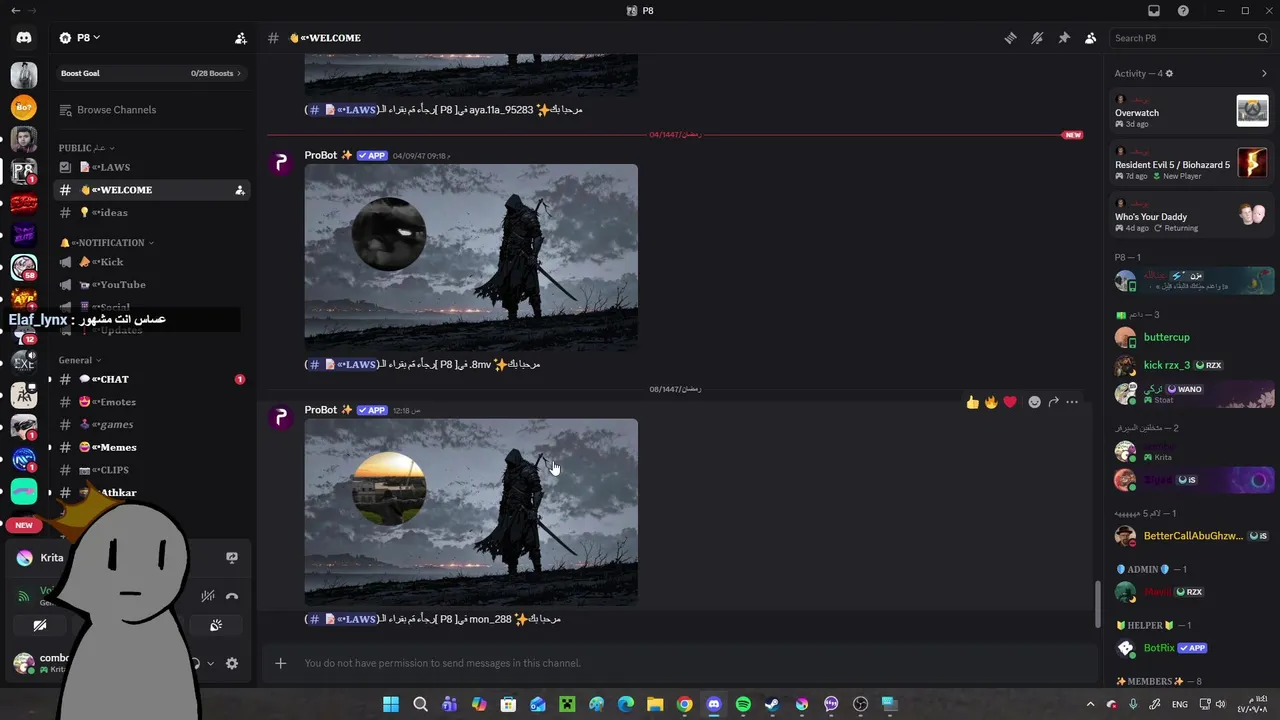Open the Emotes channel
Viewport: 1280px width, 720px height.
[150, 402]
